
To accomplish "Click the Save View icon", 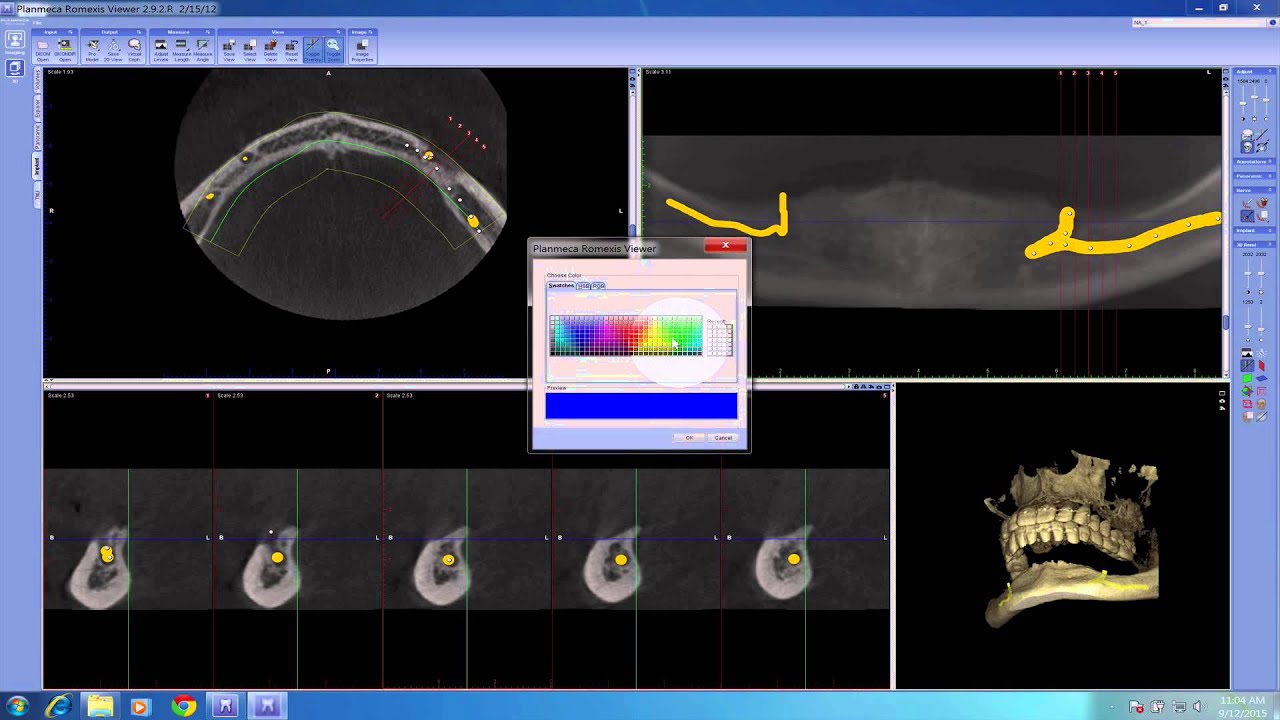I will pyautogui.click(x=229, y=50).
